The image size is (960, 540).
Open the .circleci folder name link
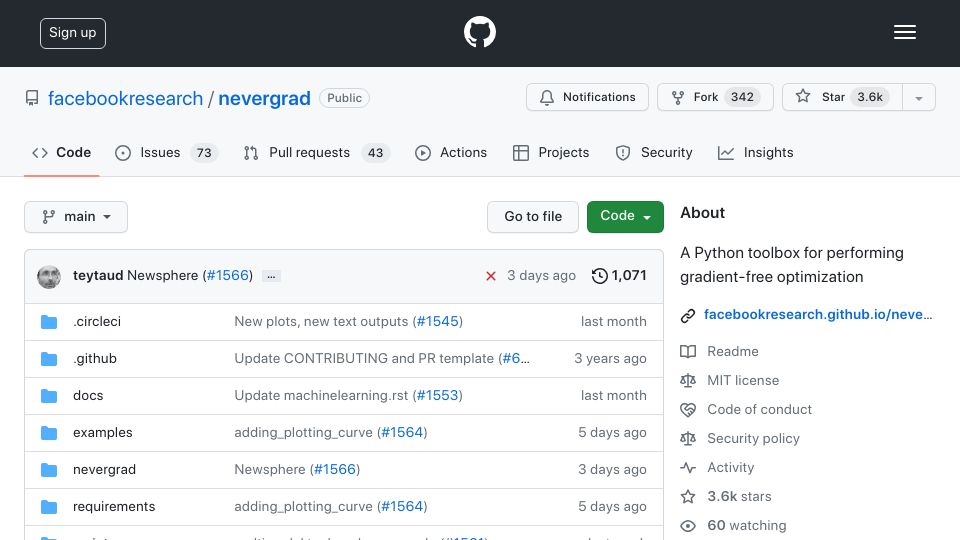click(x=97, y=322)
